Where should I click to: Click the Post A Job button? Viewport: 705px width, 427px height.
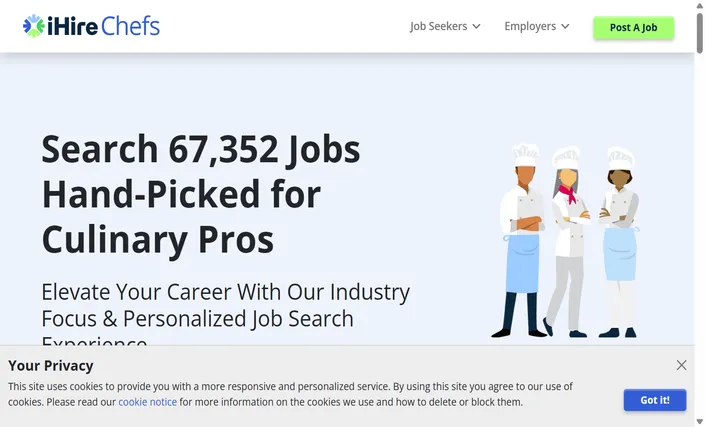pyautogui.click(x=634, y=27)
